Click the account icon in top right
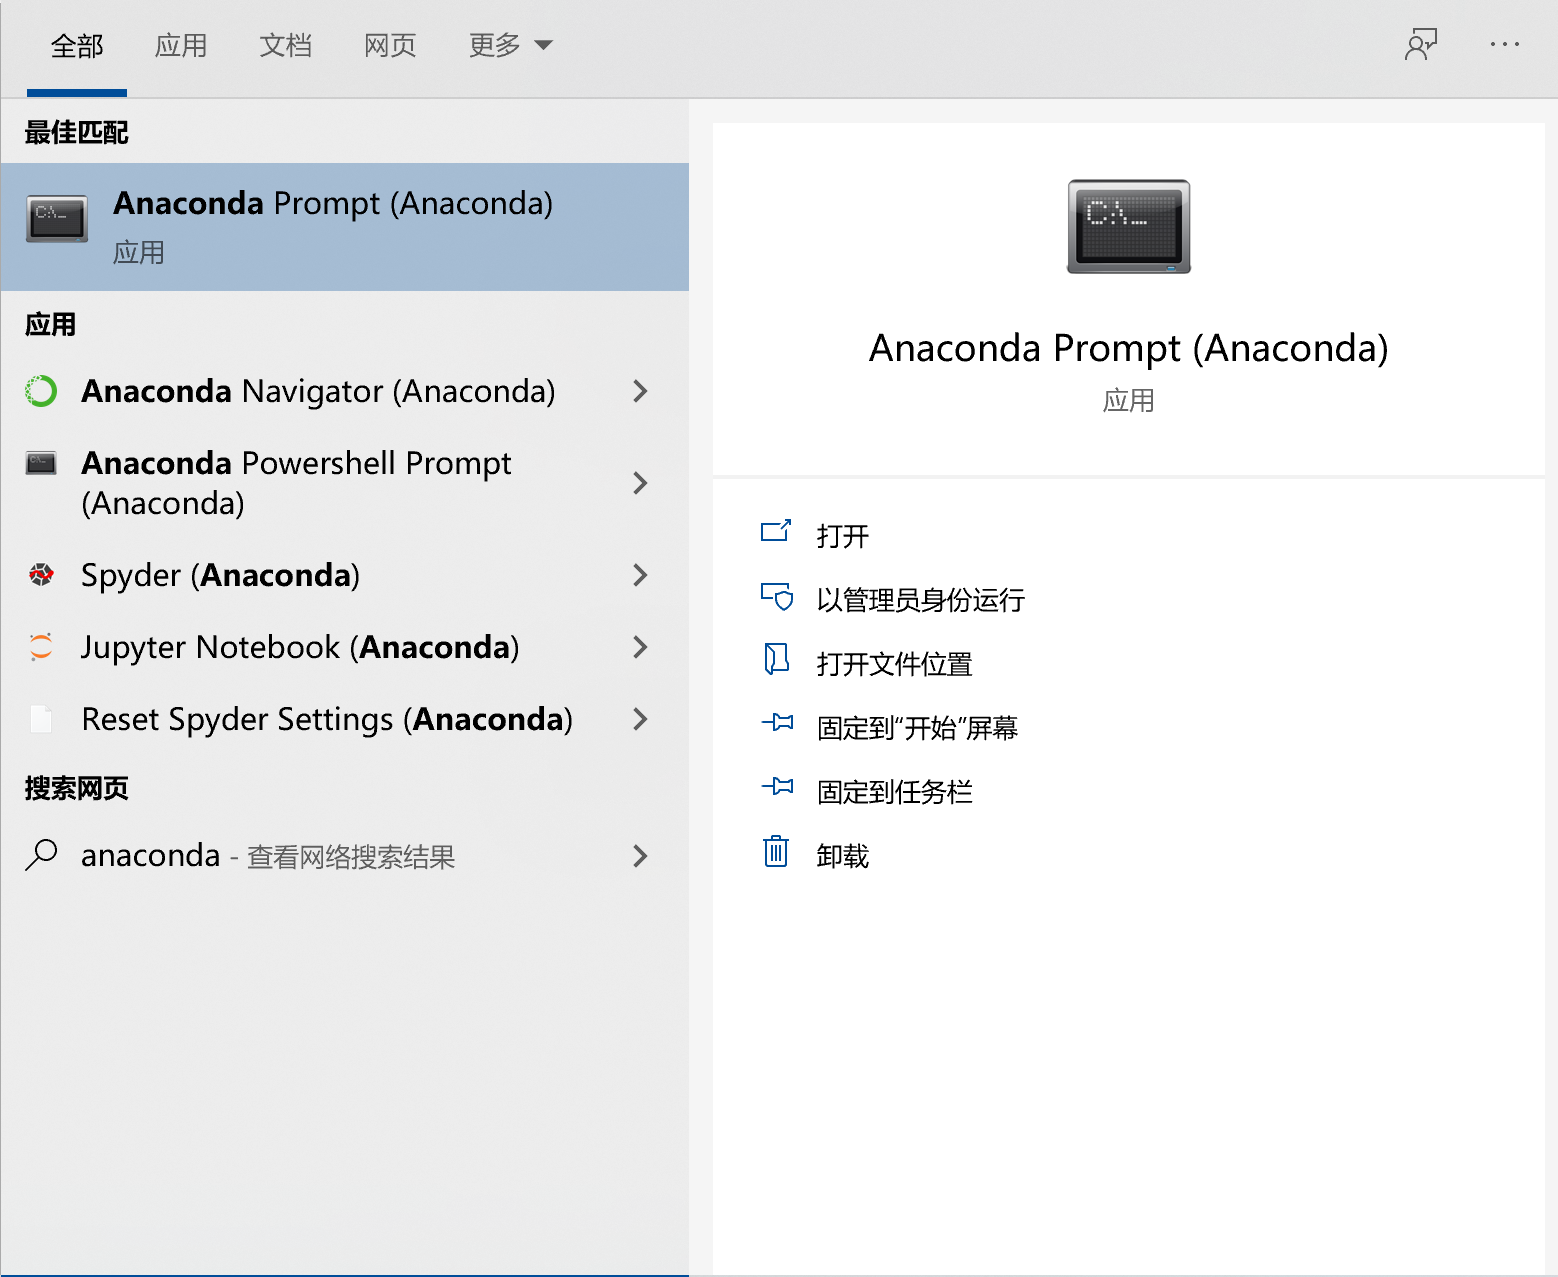The image size is (1558, 1277). point(1421,45)
